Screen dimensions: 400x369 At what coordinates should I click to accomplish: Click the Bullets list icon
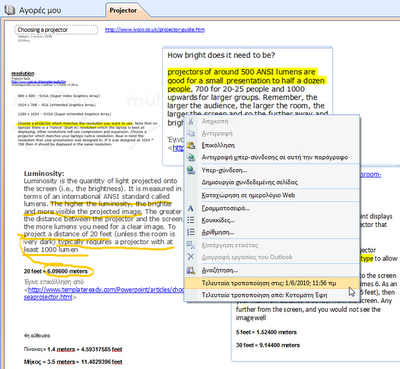coord(191,220)
